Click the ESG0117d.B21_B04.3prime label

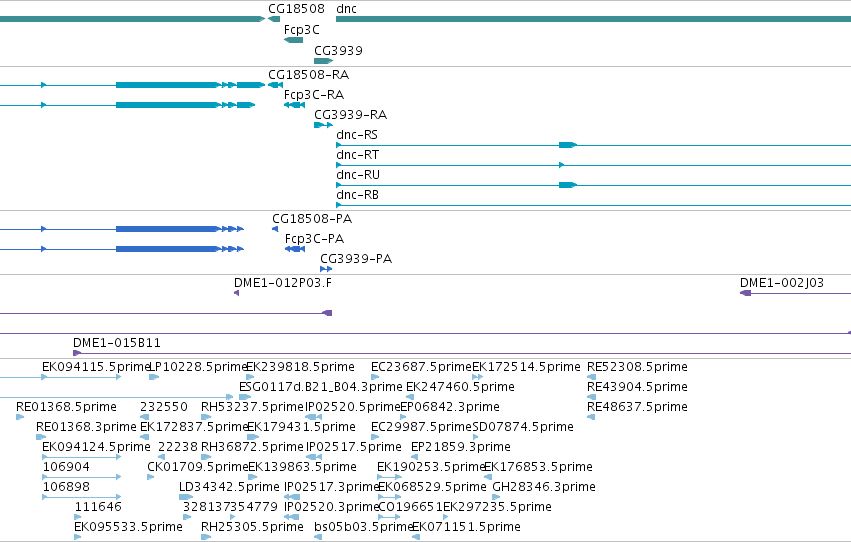(321, 387)
